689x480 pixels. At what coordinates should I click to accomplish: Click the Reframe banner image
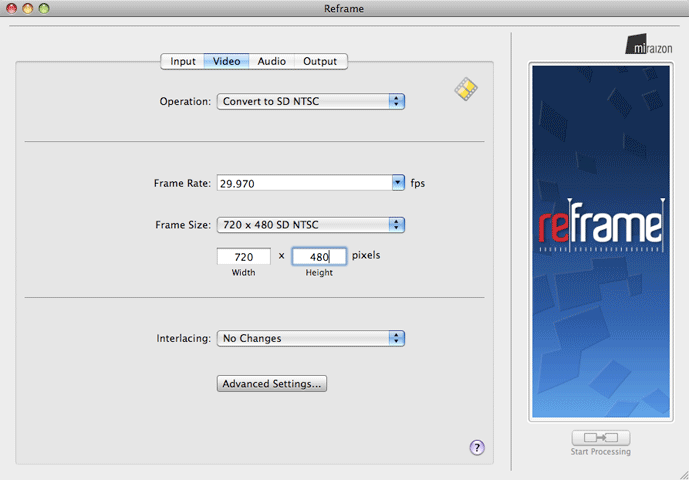tap(601, 241)
